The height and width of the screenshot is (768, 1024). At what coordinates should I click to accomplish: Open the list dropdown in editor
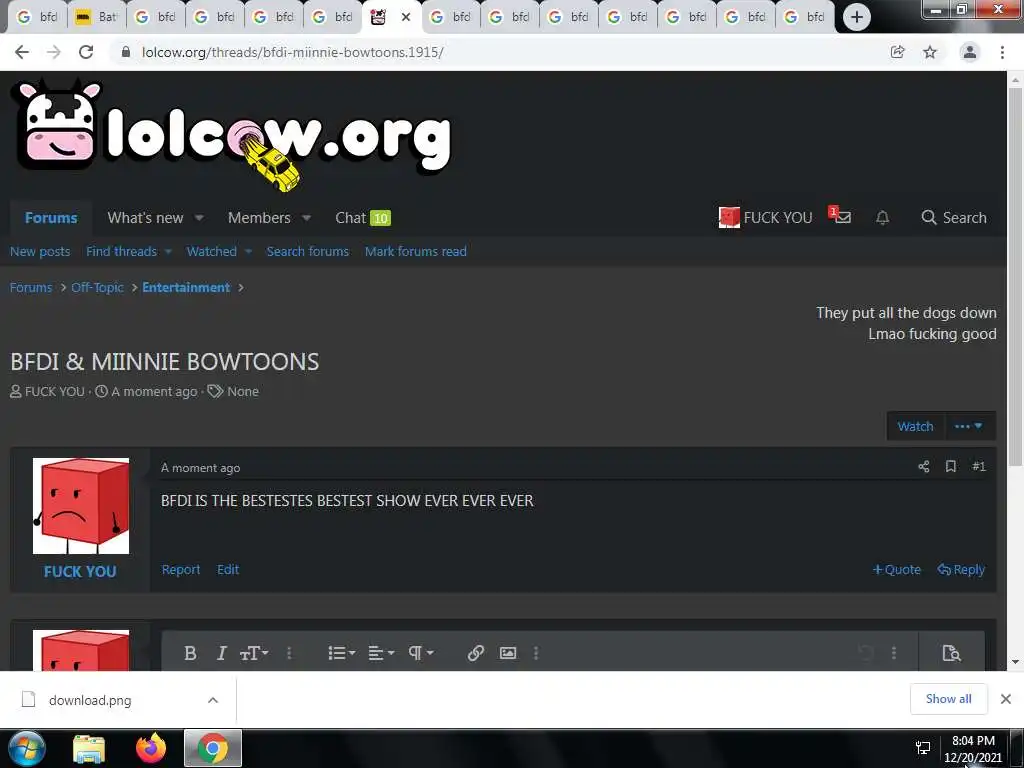pyautogui.click(x=341, y=653)
